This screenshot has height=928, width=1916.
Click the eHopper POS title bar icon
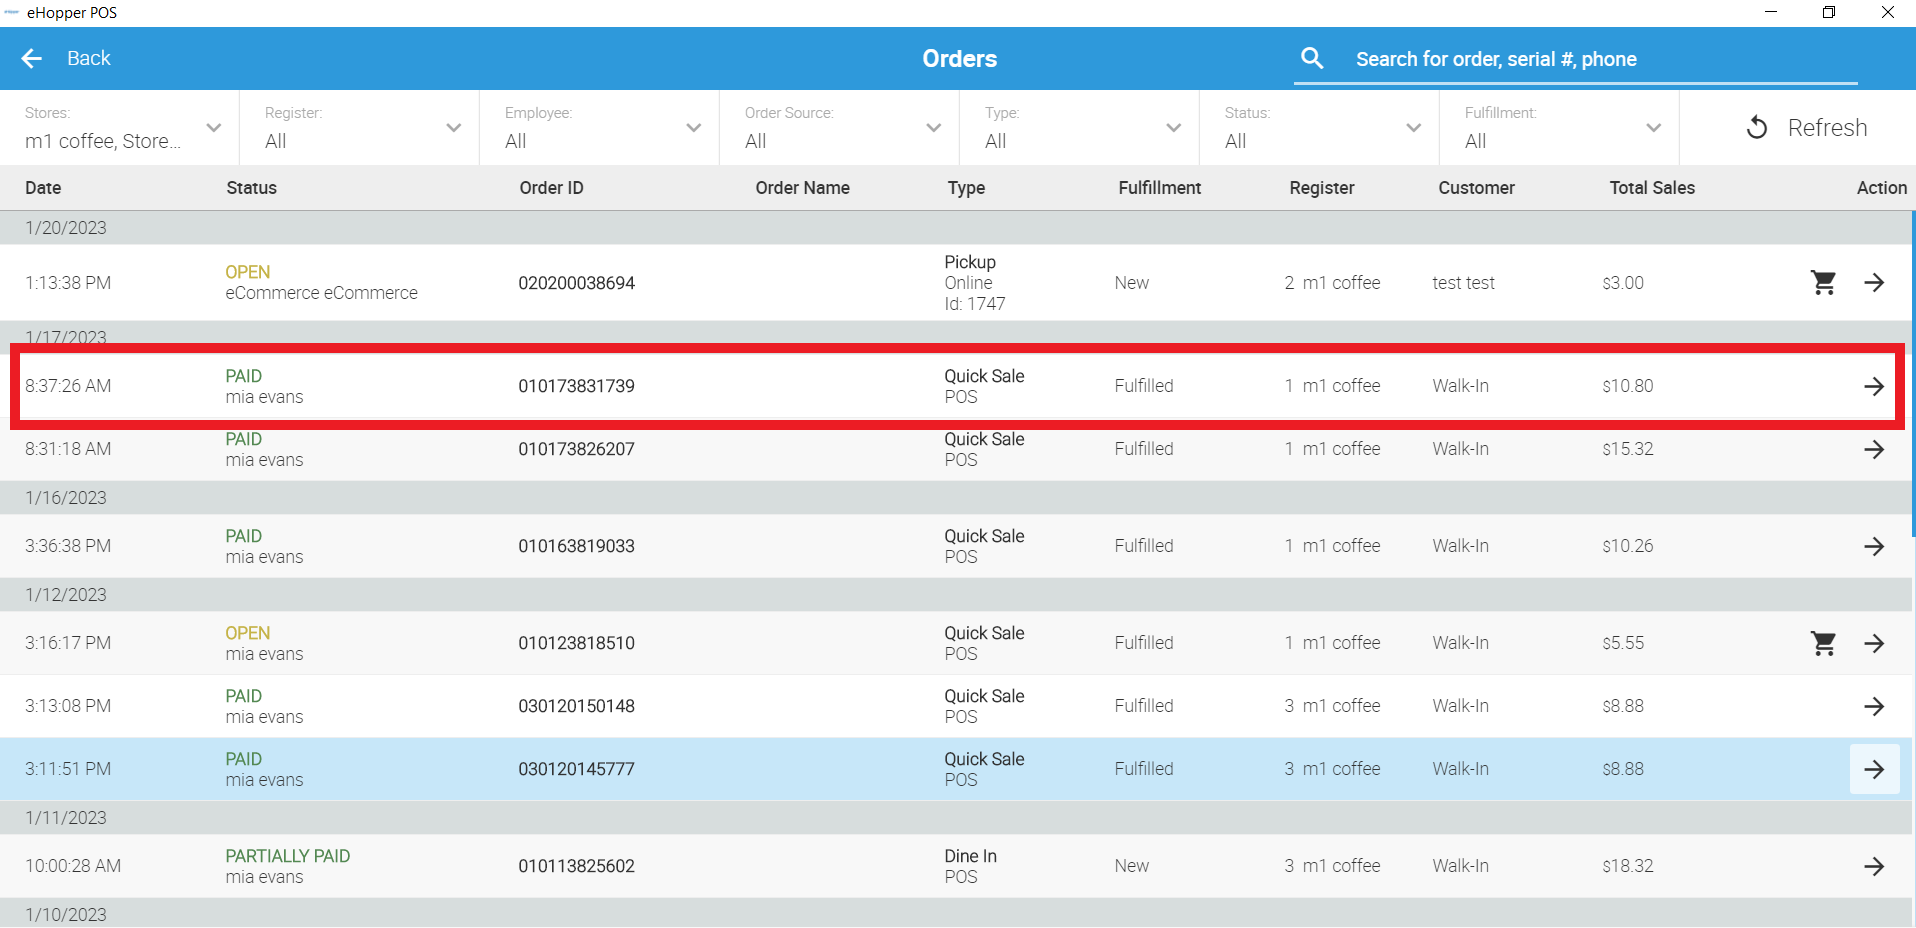tap(12, 12)
